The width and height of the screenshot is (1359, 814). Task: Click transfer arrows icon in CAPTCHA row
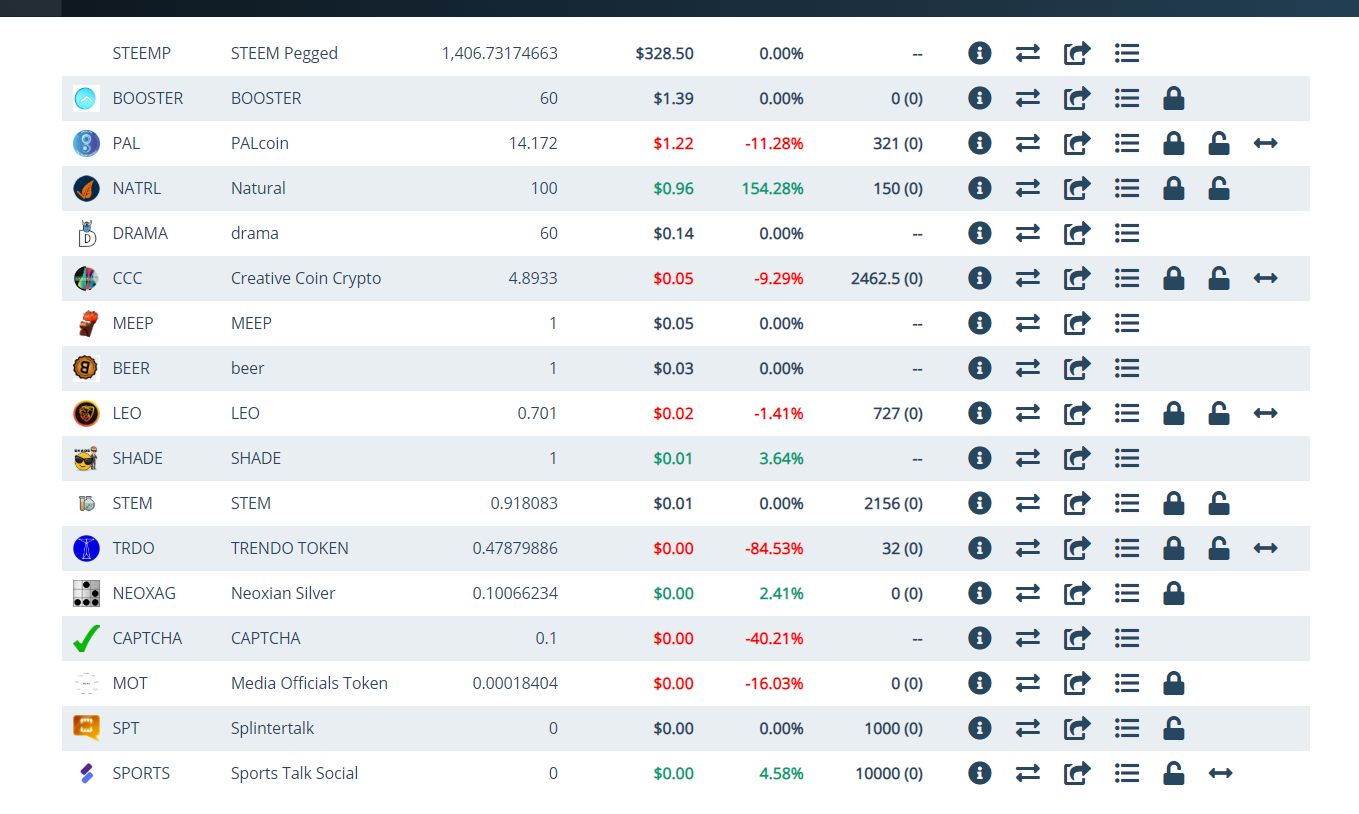coord(1028,638)
